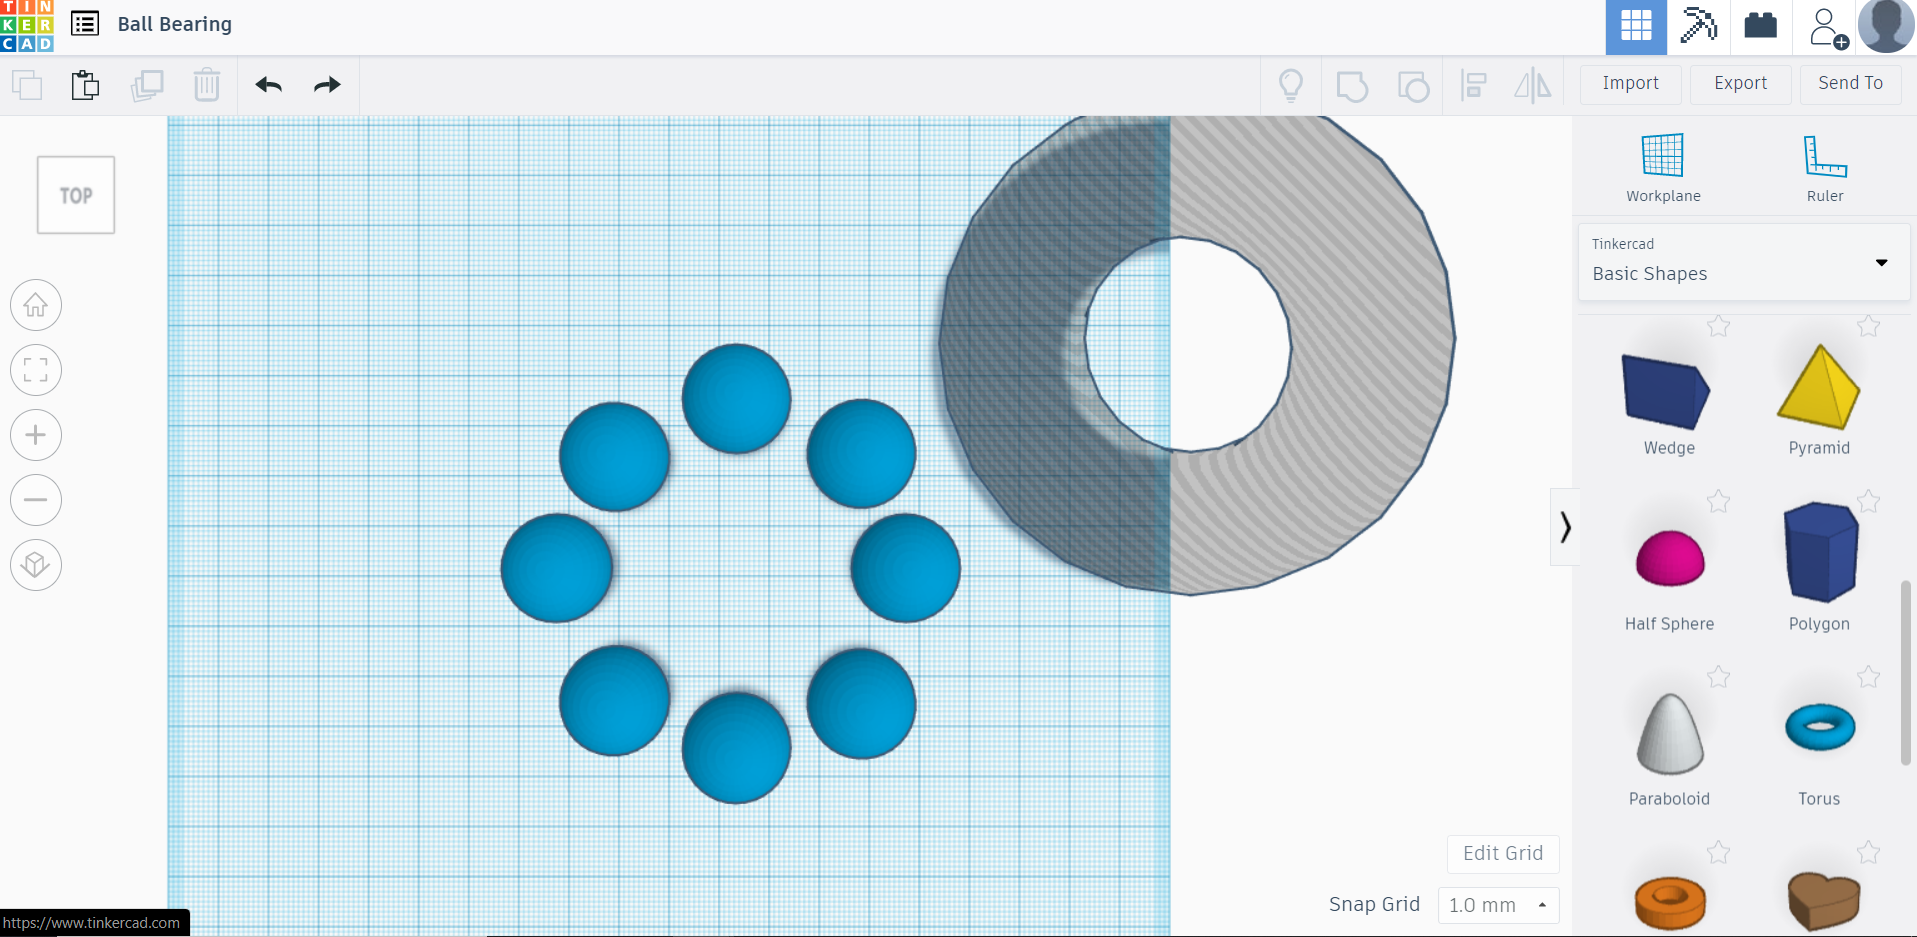This screenshot has height=937, width=1917.
Task: Click the Import button
Action: click(x=1630, y=84)
